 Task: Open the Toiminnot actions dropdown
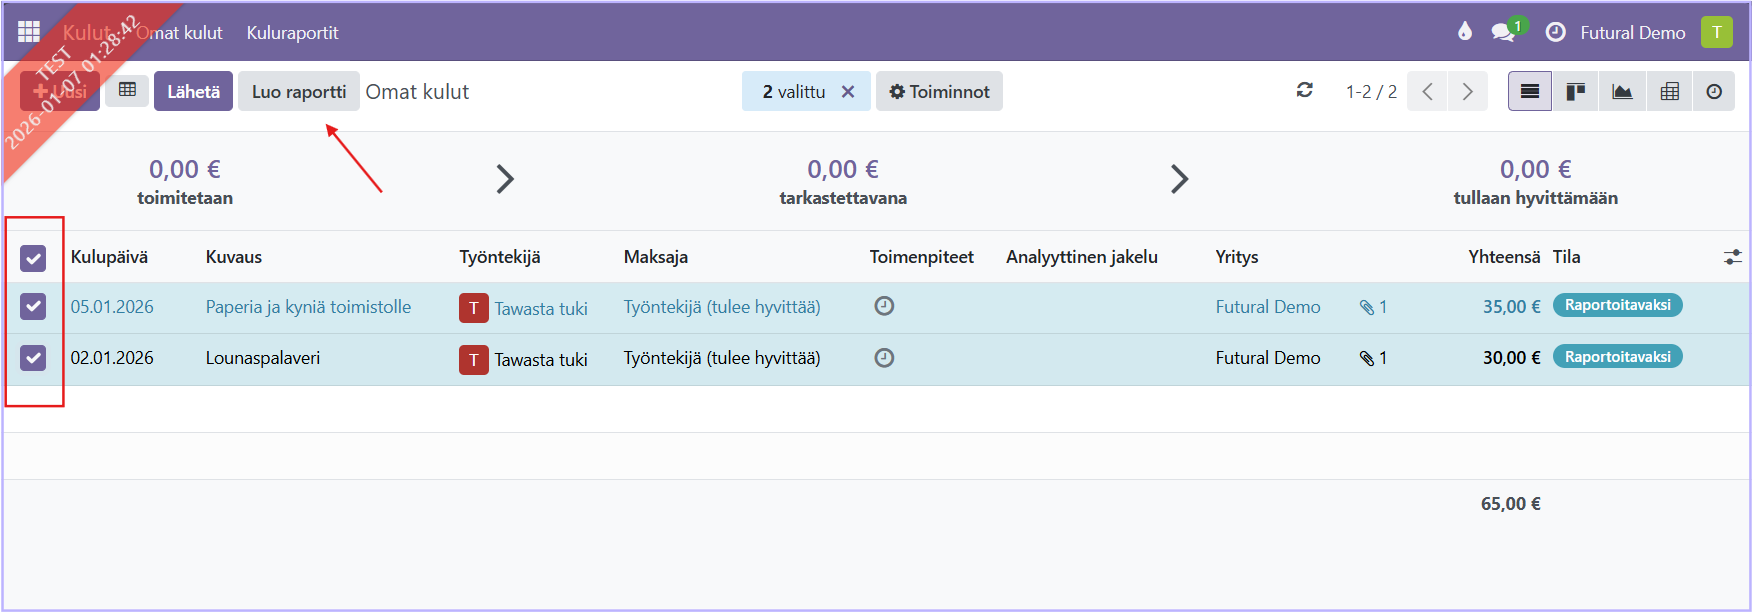pos(939,92)
